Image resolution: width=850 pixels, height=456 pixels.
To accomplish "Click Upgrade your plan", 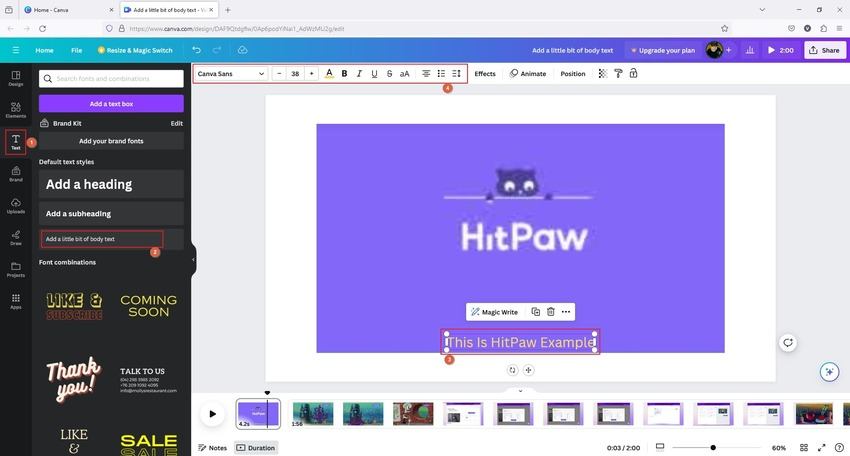I will point(663,50).
